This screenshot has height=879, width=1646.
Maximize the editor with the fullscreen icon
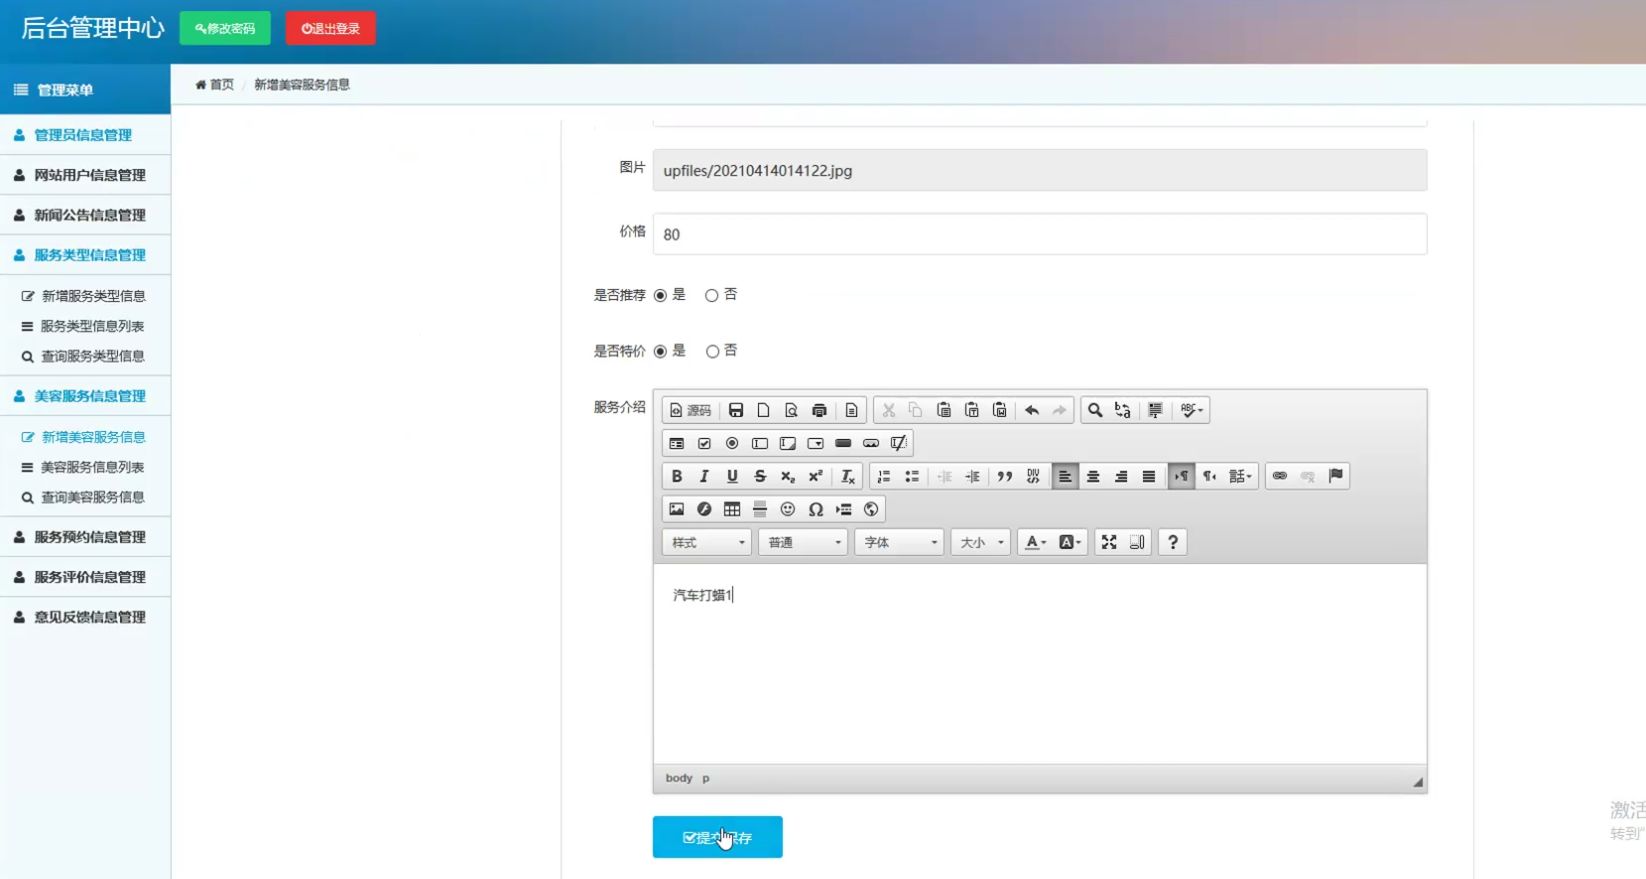tap(1109, 542)
